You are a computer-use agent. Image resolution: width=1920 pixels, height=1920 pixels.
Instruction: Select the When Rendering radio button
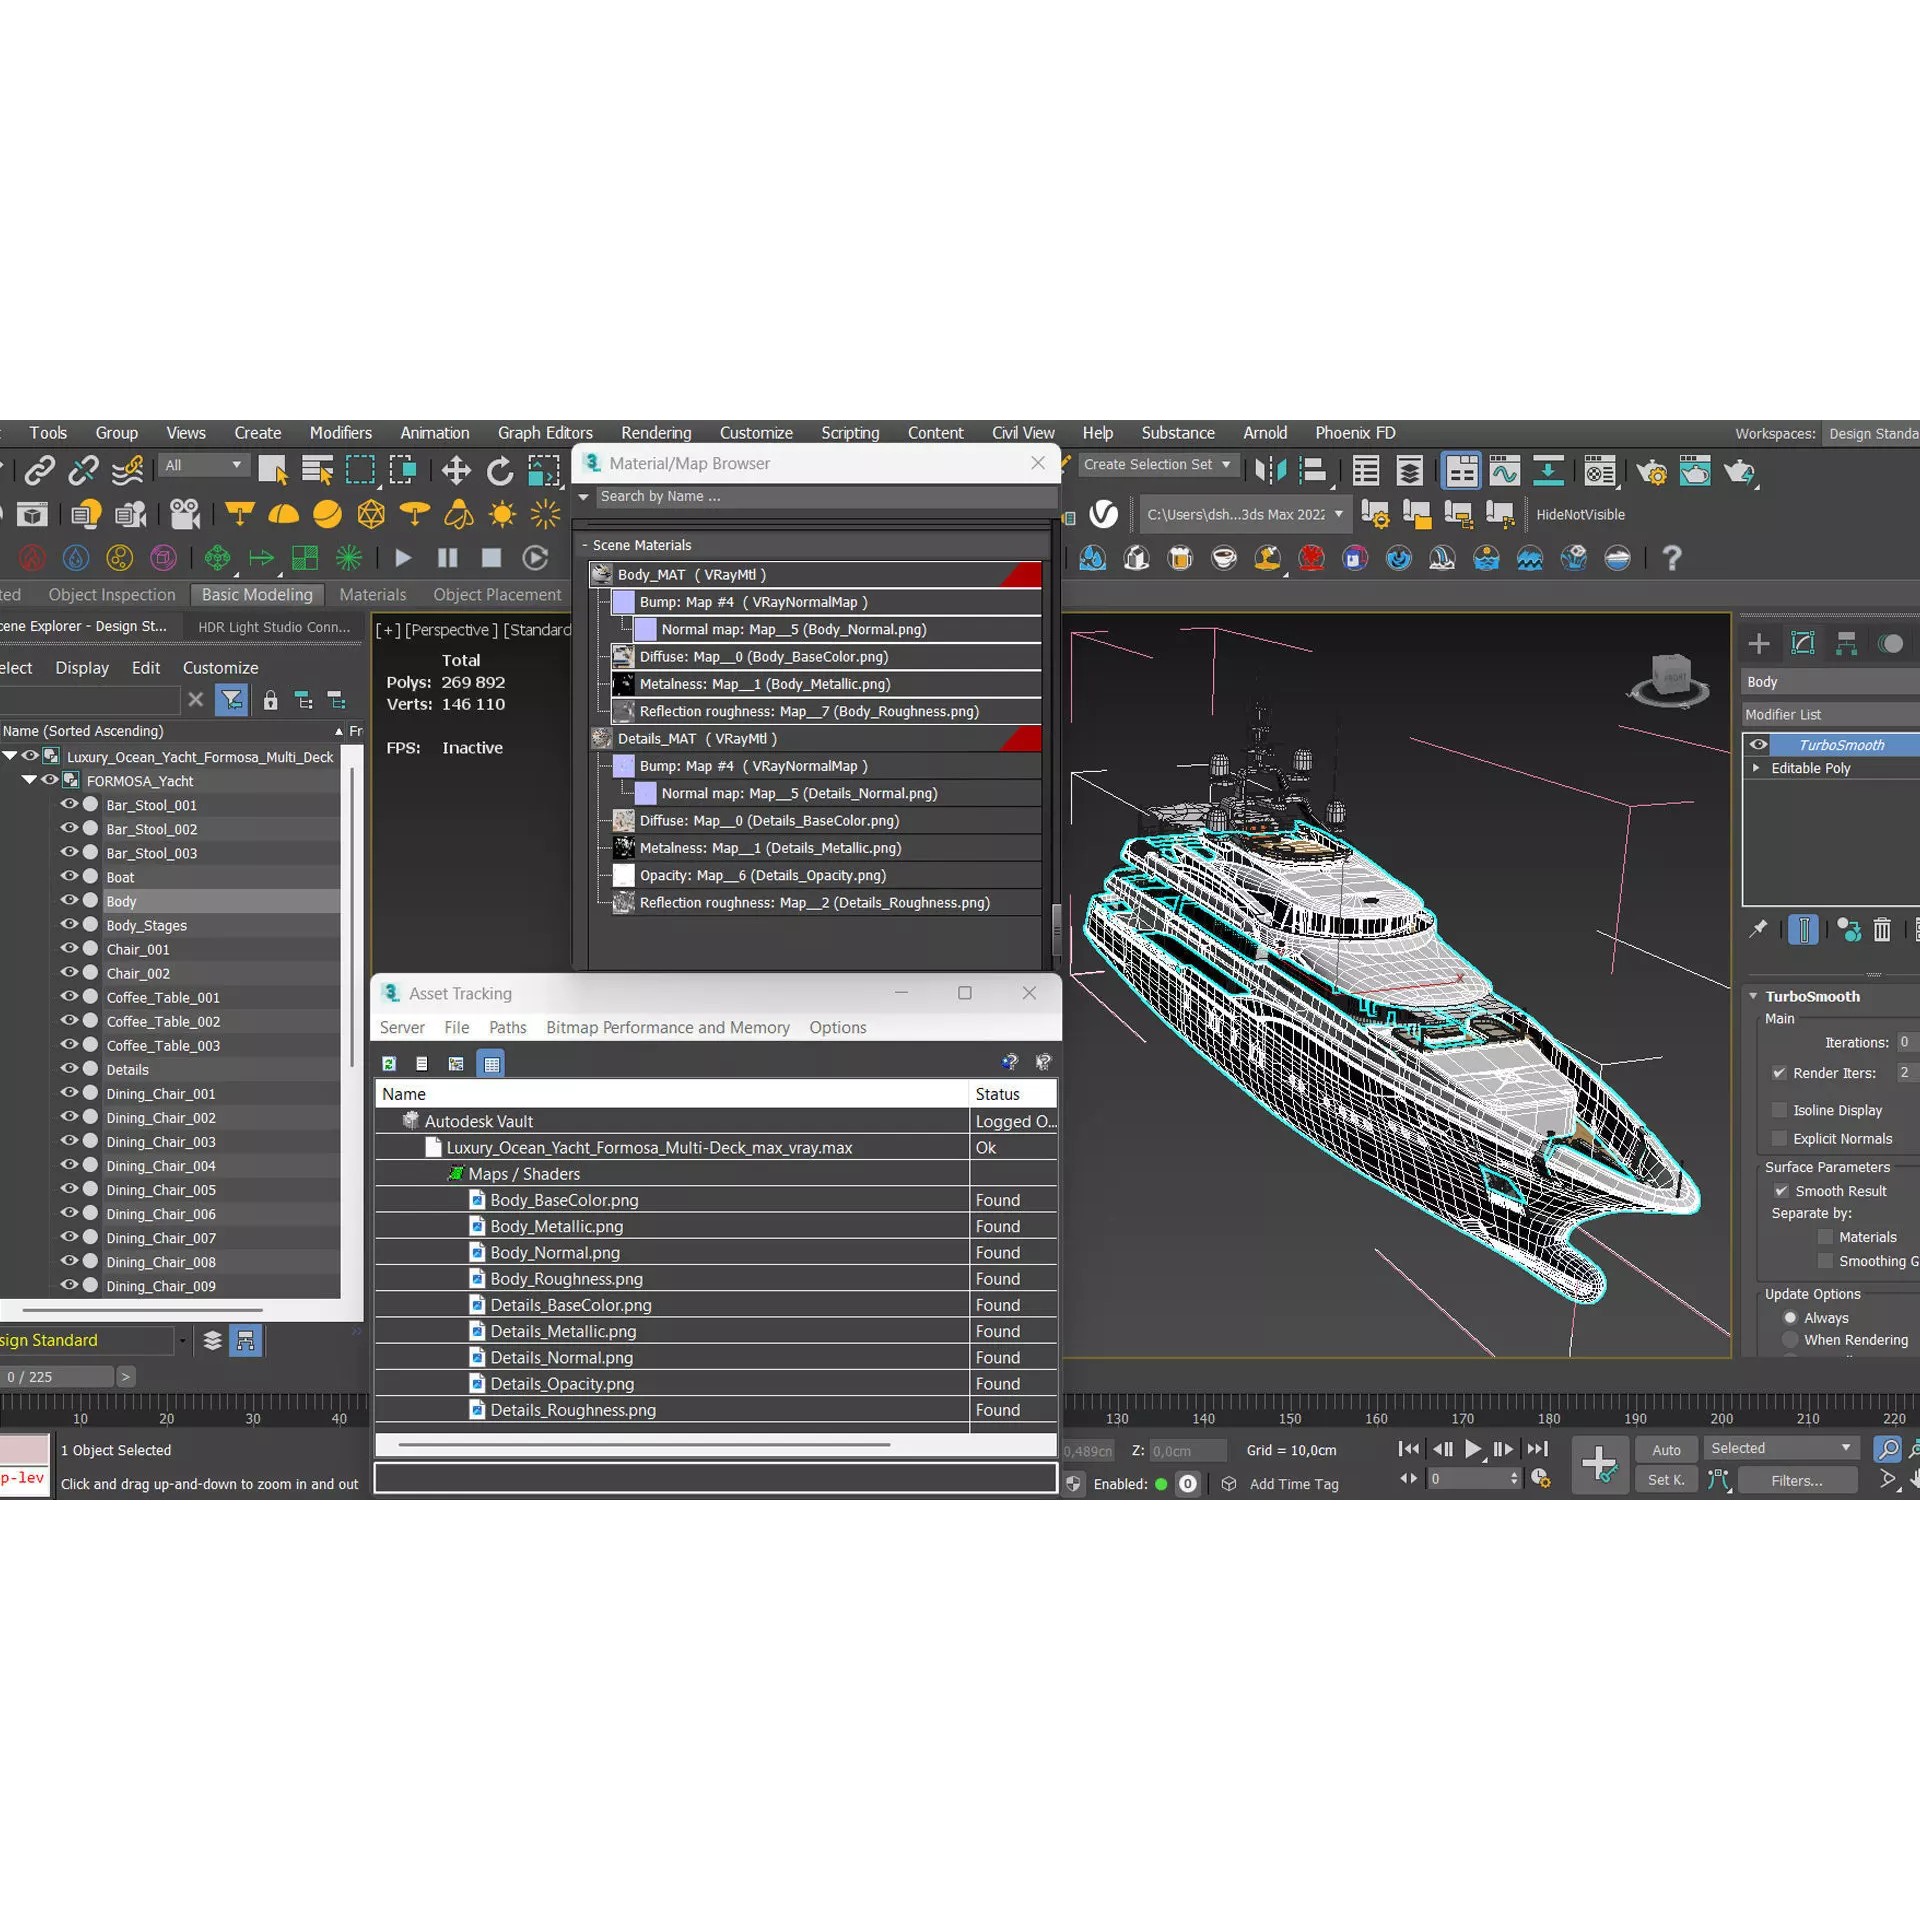click(1791, 1340)
